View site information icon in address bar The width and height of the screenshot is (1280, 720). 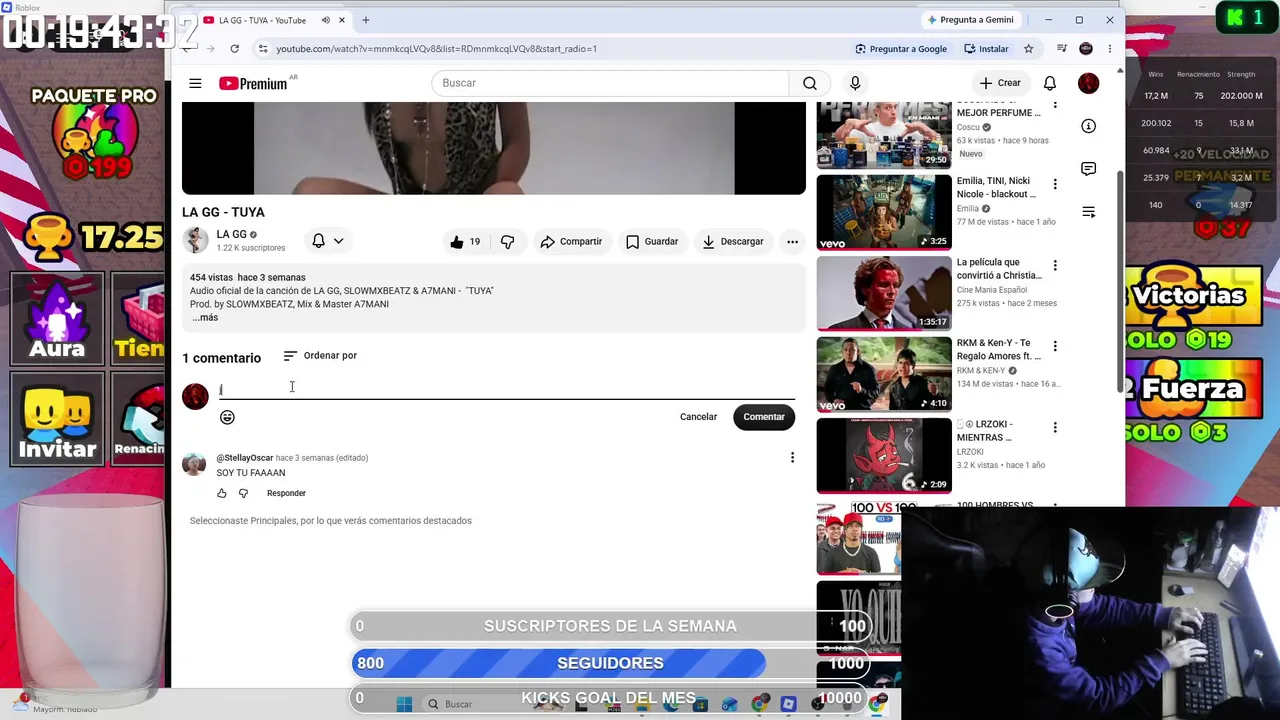[263, 48]
